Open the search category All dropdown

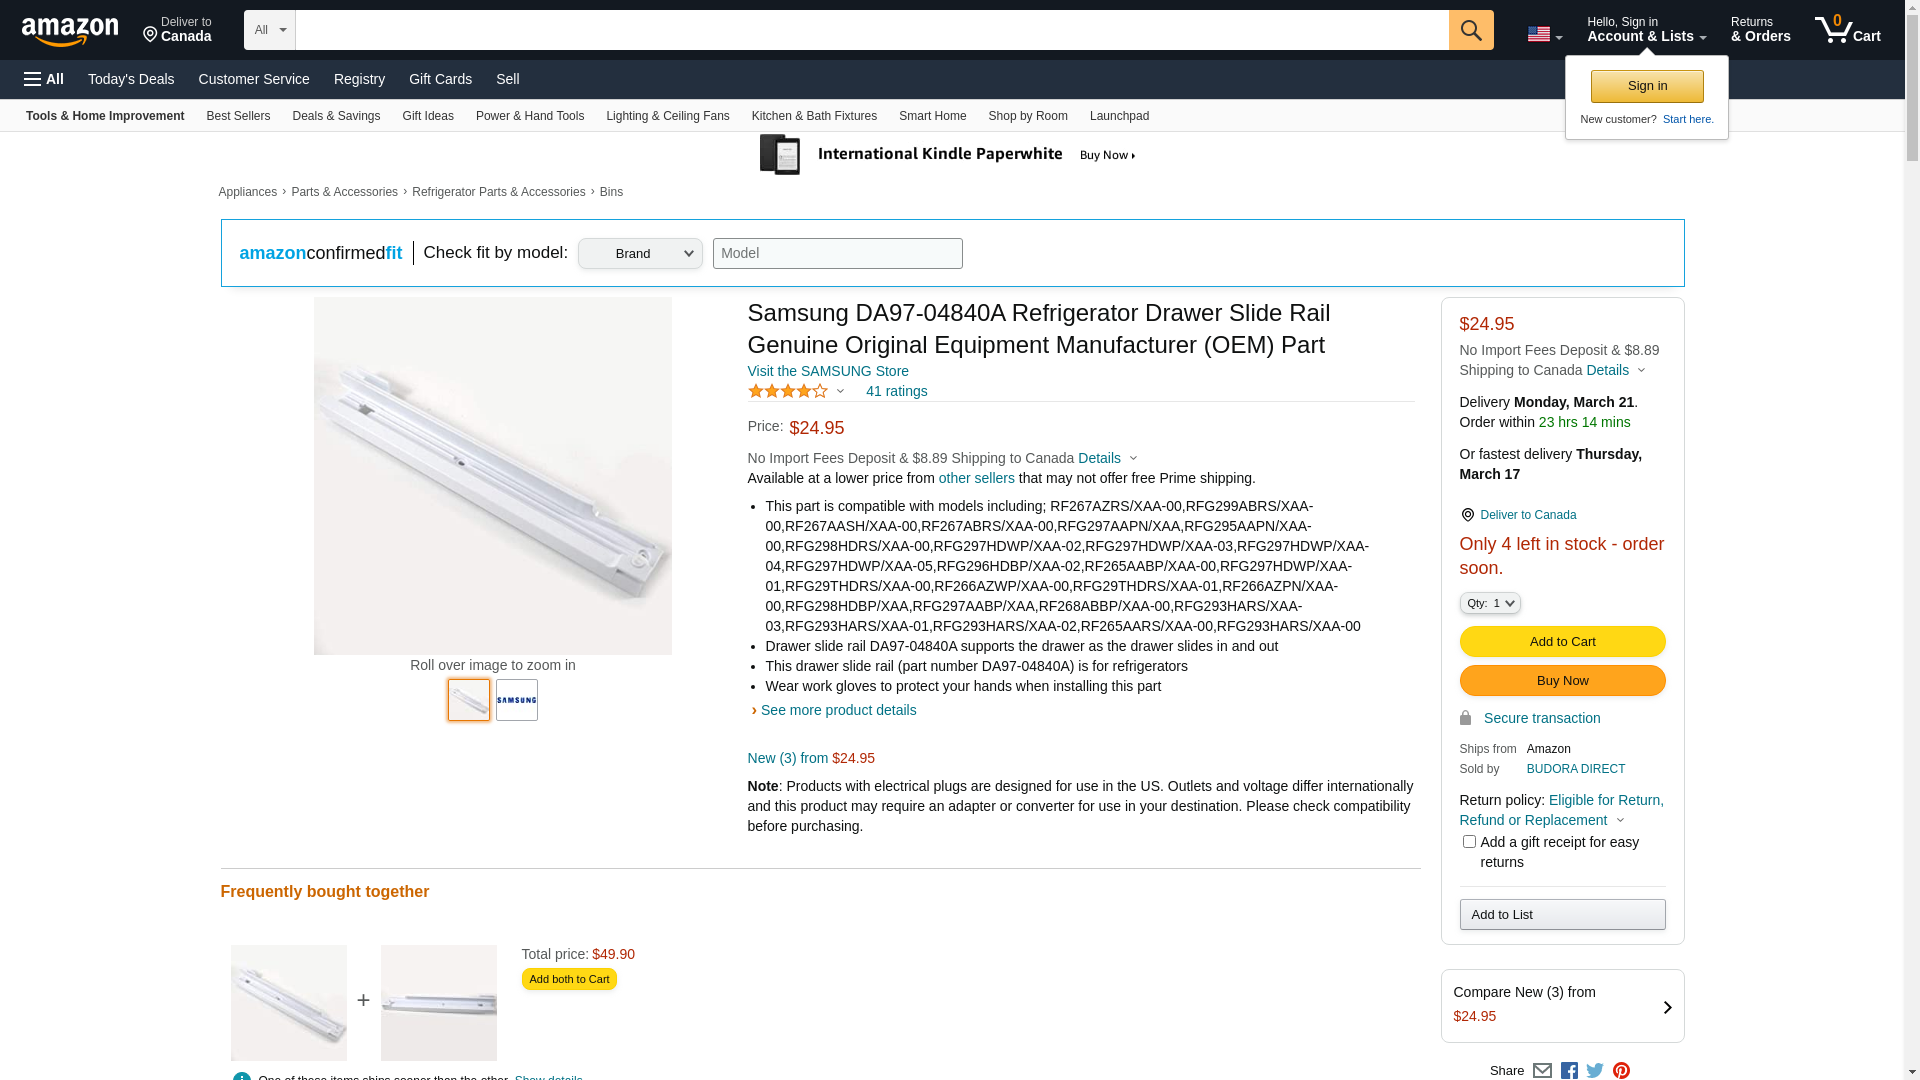pos(270,30)
